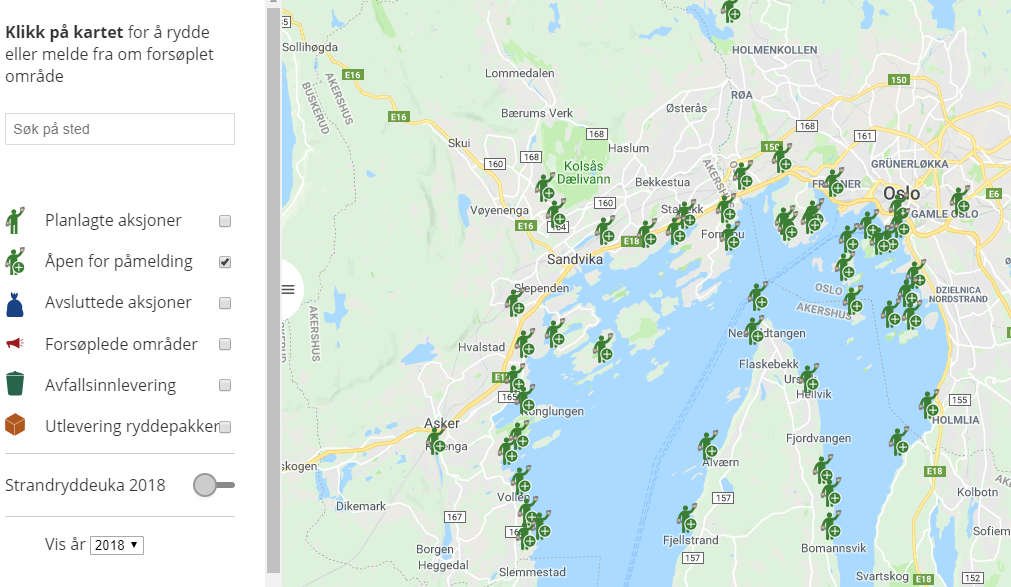Click the Slemmestad place label
Image resolution: width=1011 pixels, height=587 pixels.
point(533,572)
